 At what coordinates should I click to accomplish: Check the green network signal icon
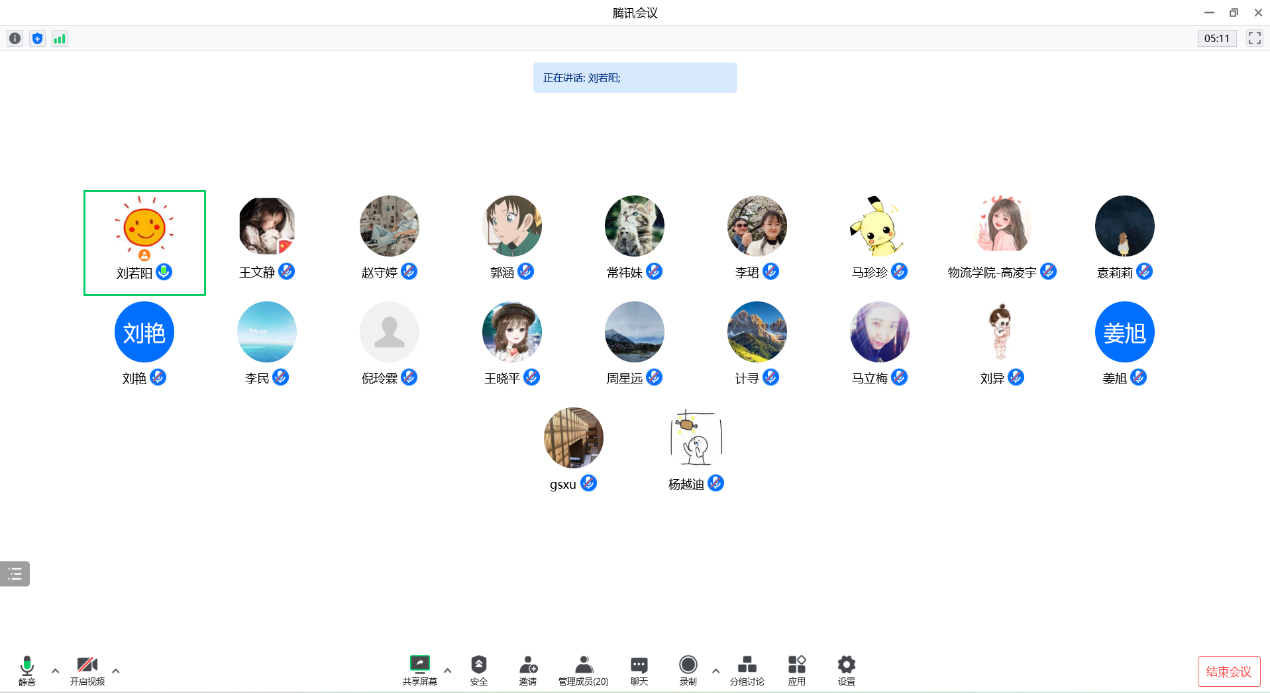(x=60, y=38)
